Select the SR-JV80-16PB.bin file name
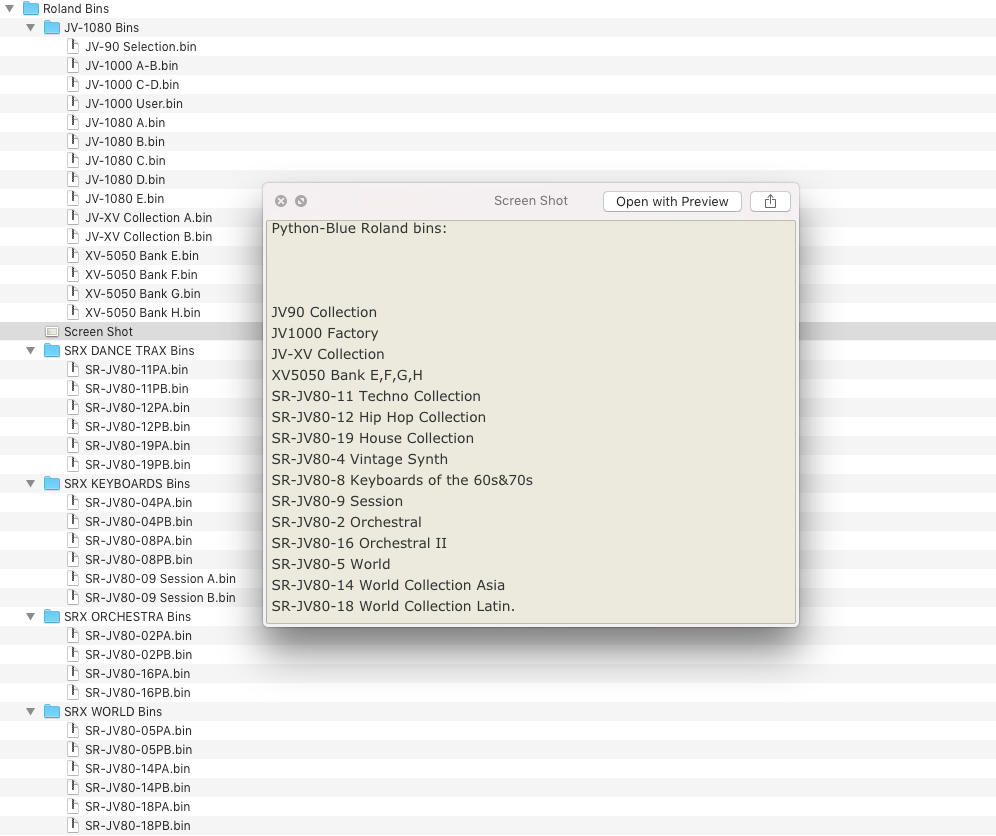Viewport: 996px width, 836px height. coord(137,693)
